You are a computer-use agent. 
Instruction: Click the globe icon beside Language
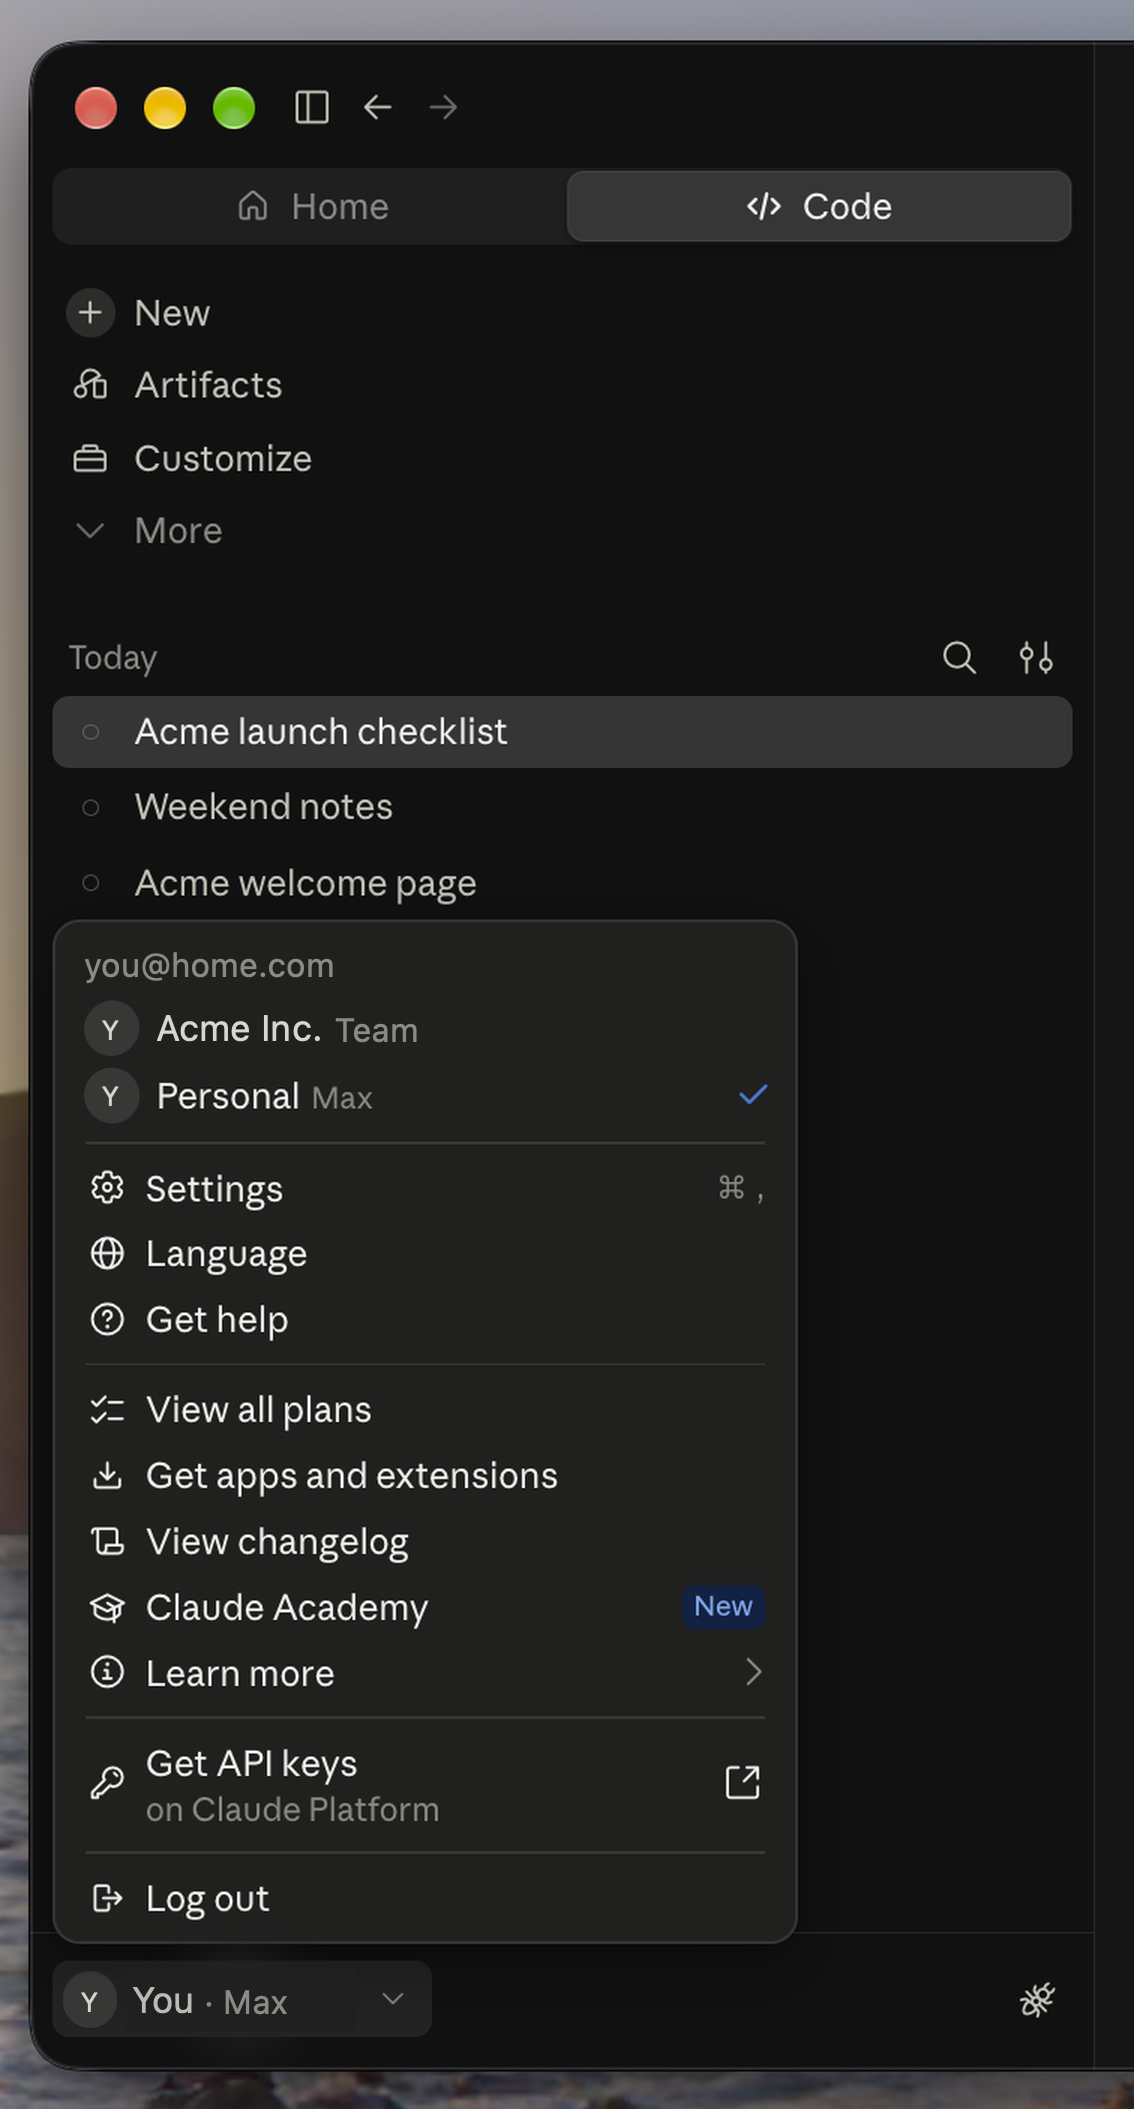(x=107, y=1254)
